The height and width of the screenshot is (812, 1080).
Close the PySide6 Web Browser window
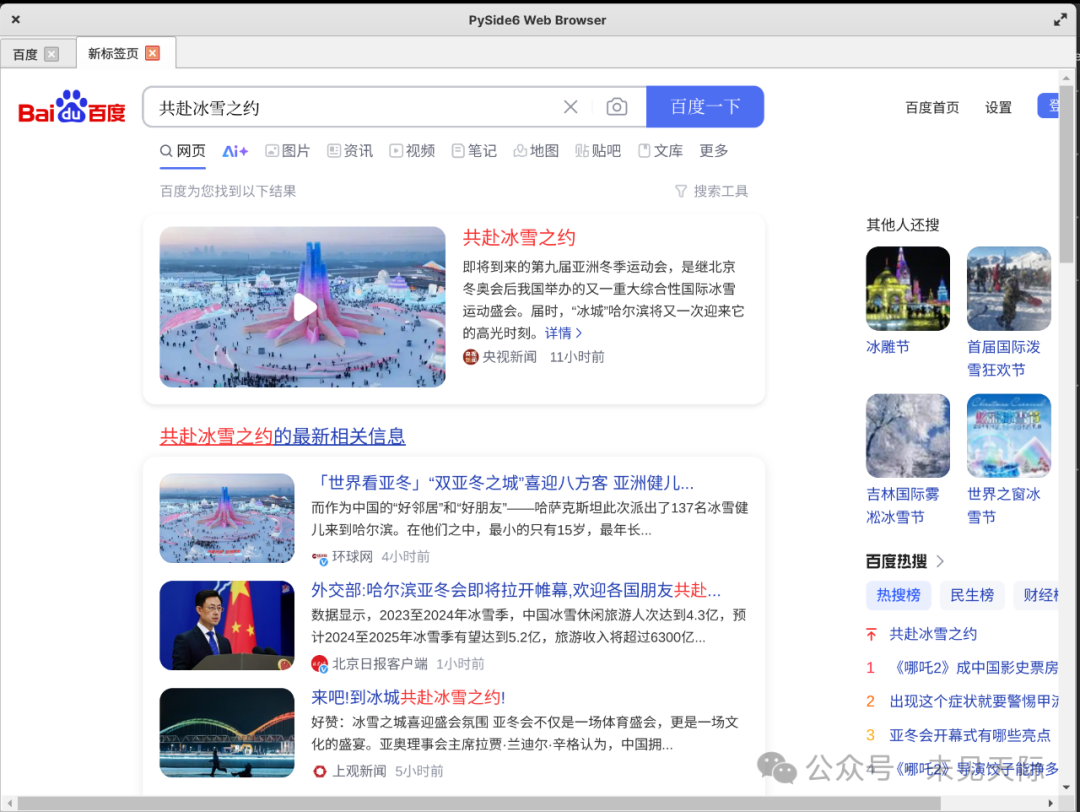[15, 19]
